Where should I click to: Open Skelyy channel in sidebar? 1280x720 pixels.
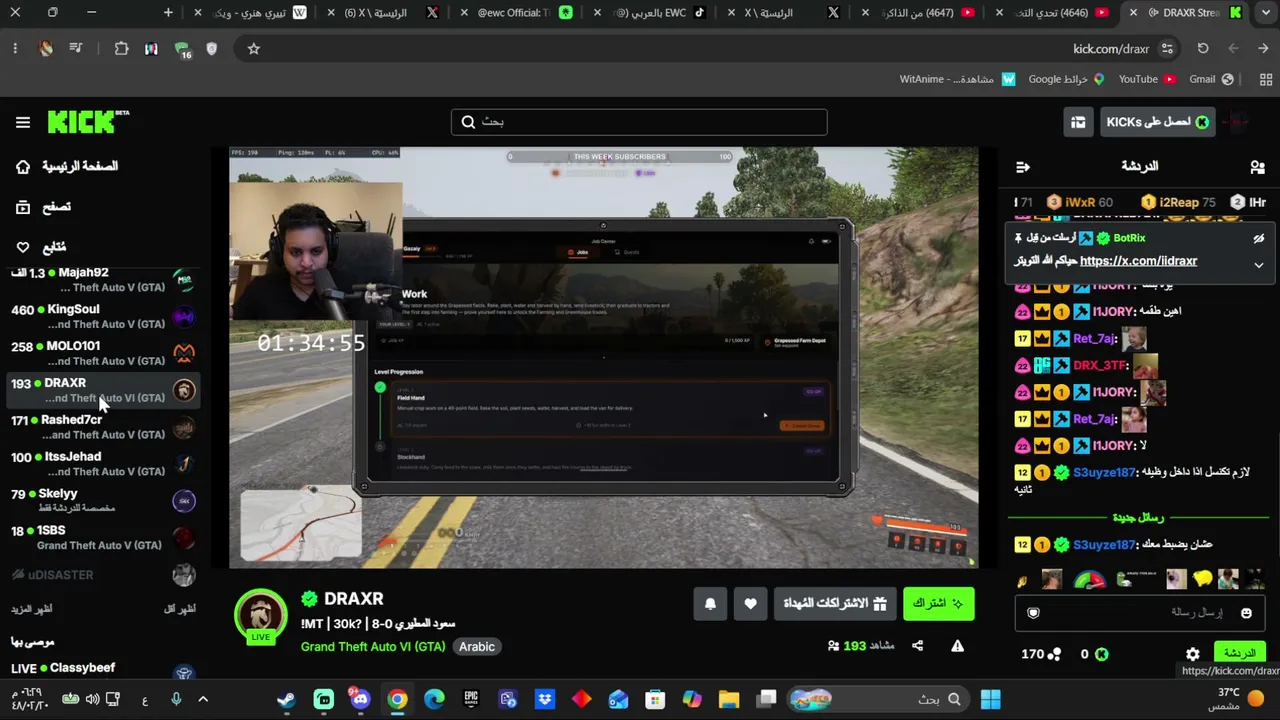(103, 501)
